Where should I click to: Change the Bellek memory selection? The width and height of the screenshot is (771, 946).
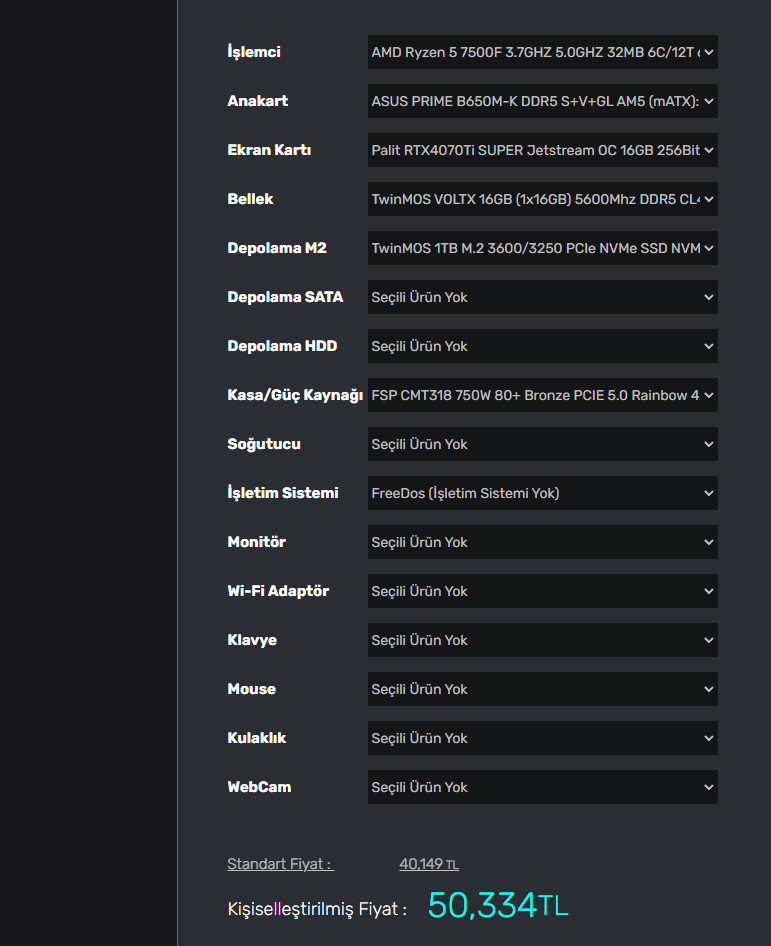542,199
